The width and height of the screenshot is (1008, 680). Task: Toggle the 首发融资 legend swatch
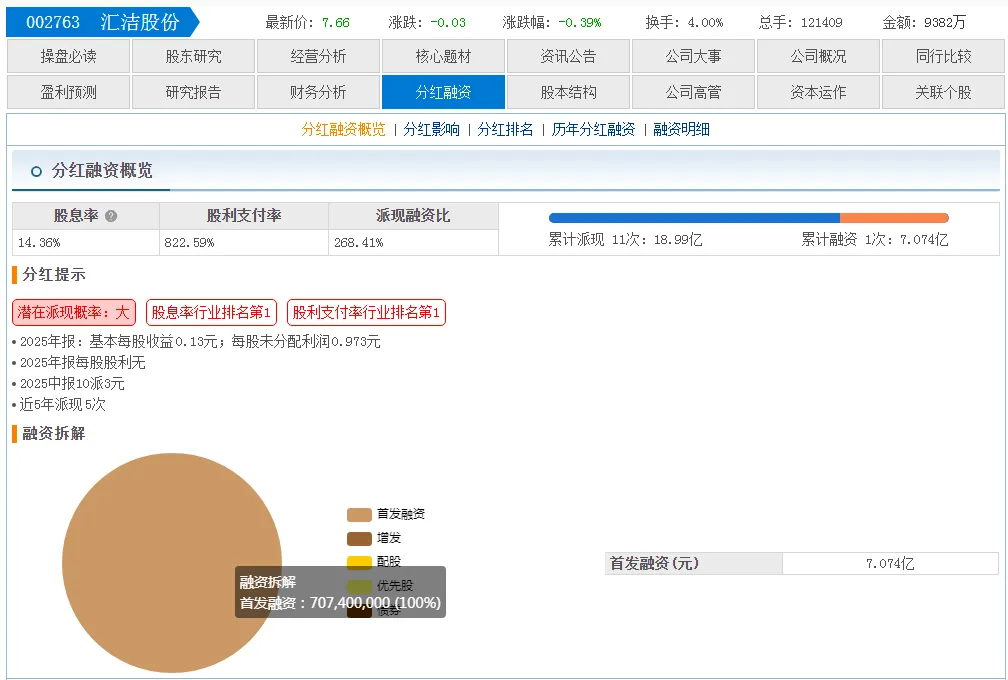(x=359, y=514)
